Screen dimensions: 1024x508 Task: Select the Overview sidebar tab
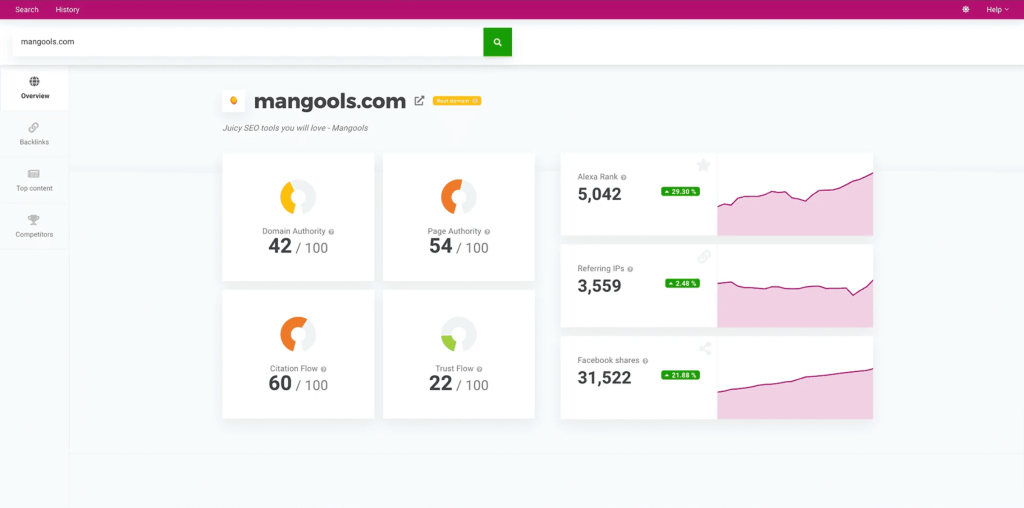(35, 88)
